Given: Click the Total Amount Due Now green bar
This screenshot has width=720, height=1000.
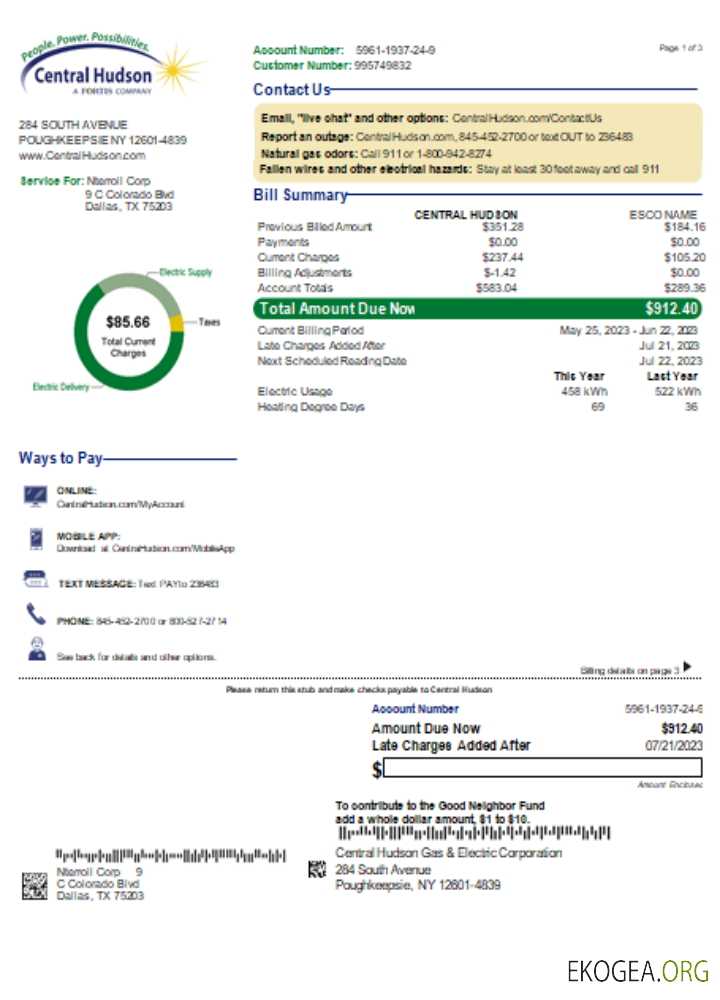Looking at the screenshot, I should (478, 309).
